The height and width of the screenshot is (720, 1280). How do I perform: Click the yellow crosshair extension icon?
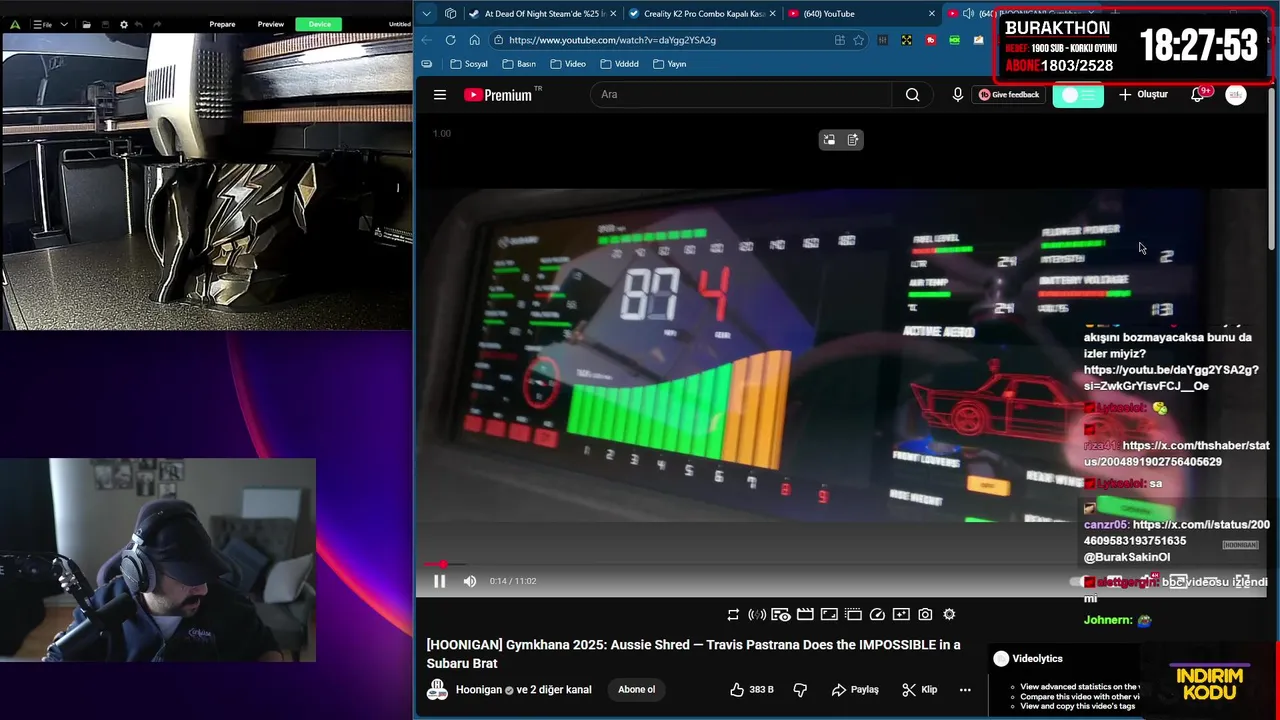pos(906,40)
